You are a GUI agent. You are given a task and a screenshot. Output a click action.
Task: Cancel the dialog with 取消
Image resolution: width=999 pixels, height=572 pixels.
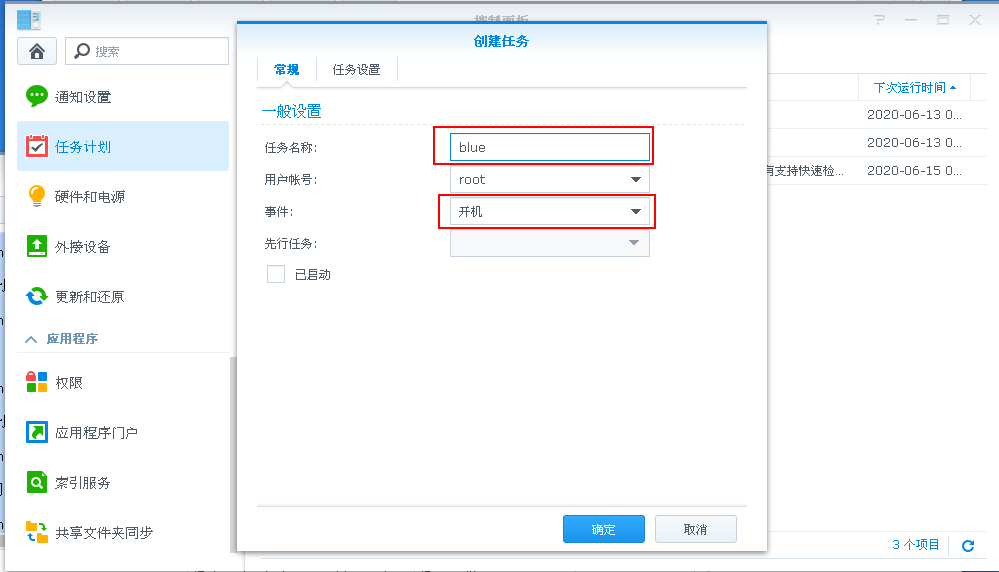point(695,529)
